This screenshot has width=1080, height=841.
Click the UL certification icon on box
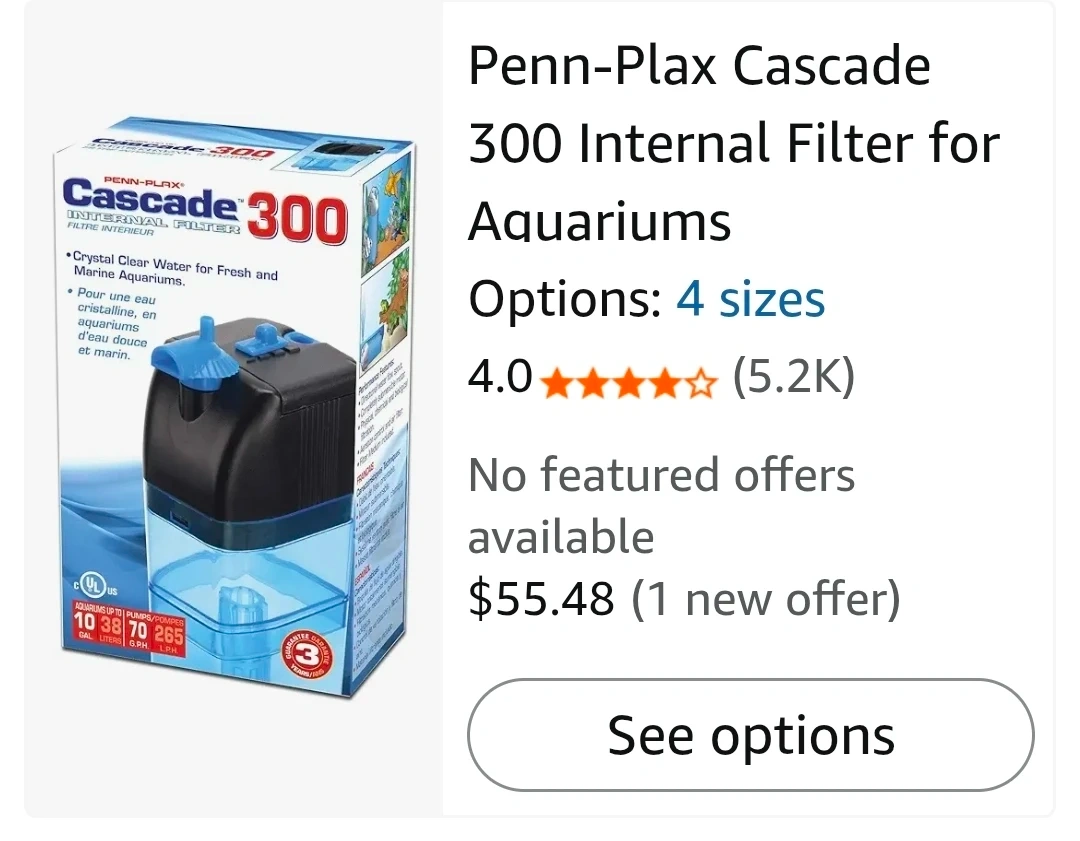pos(93,585)
